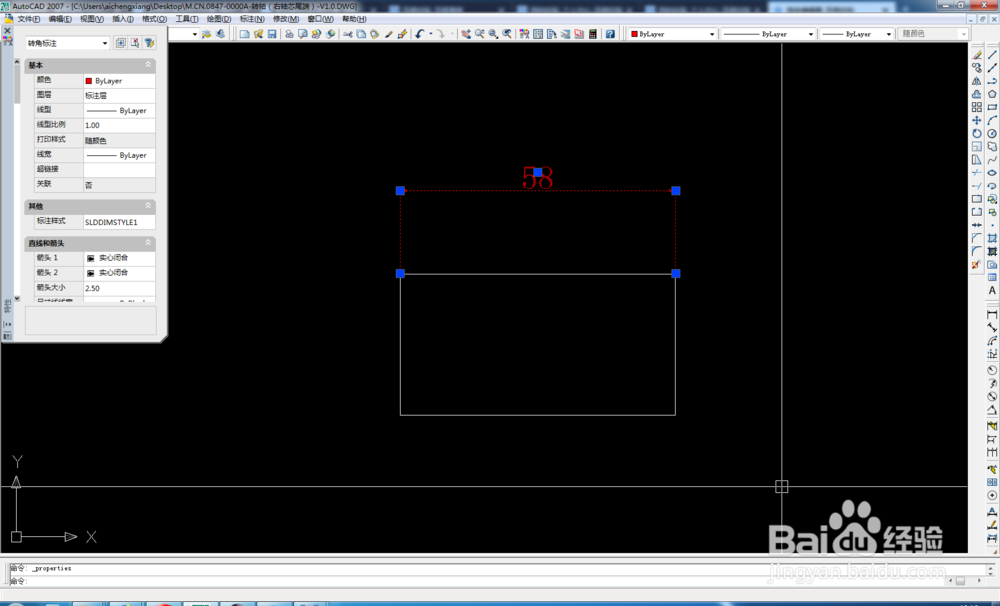The image size is (1000, 606).
Task: Open the QuickCalc calculator icon
Action: coord(592,34)
